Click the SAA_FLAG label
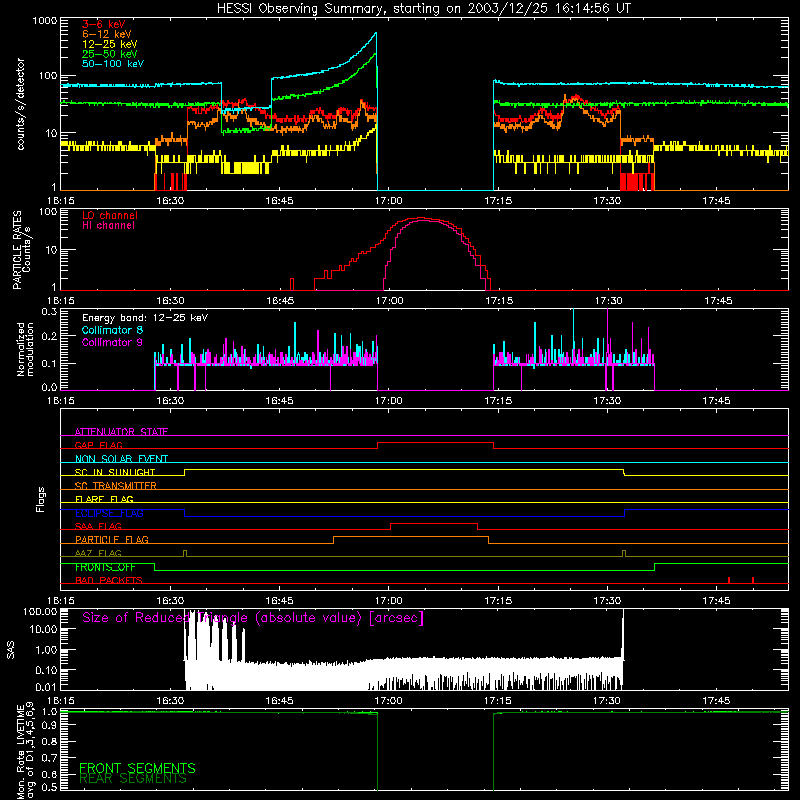Image resolution: width=800 pixels, height=800 pixels. pos(98,526)
